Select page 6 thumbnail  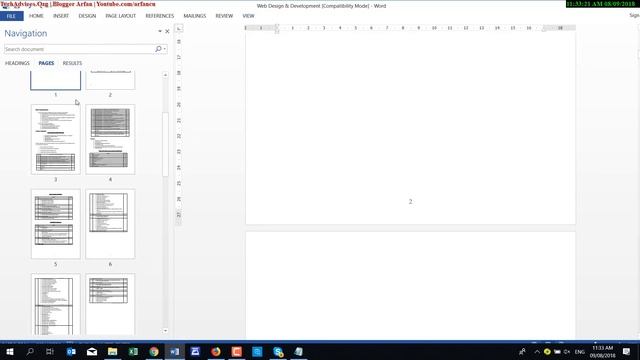click(x=110, y=224)
